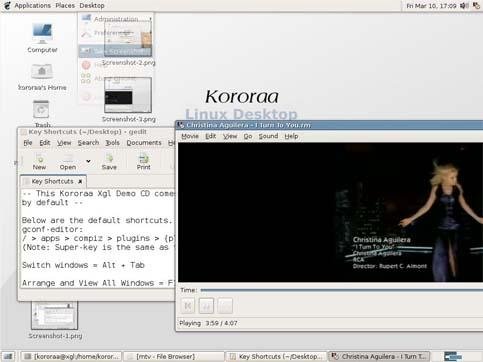Screen dimensions: 483x362
Task: Open the Desktop menu in top panel
Action: tap(92, 6)
